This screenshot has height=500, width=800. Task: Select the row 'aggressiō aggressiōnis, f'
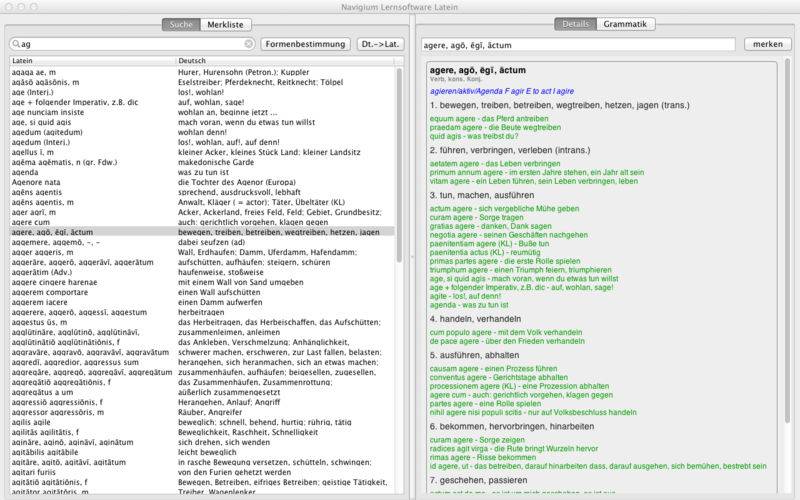coord(202,402)
